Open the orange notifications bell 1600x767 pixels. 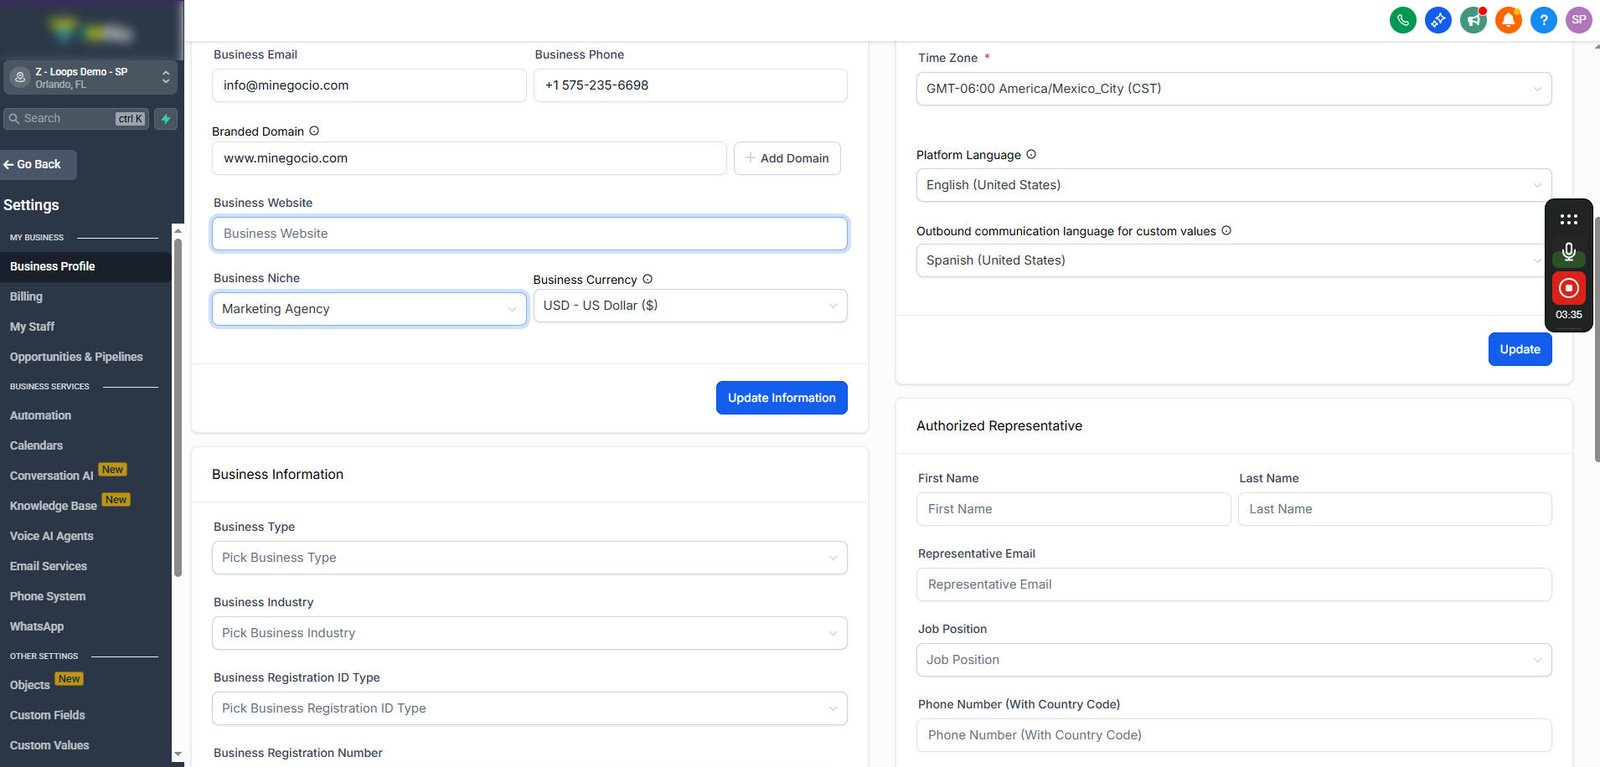pos(1508,20)
